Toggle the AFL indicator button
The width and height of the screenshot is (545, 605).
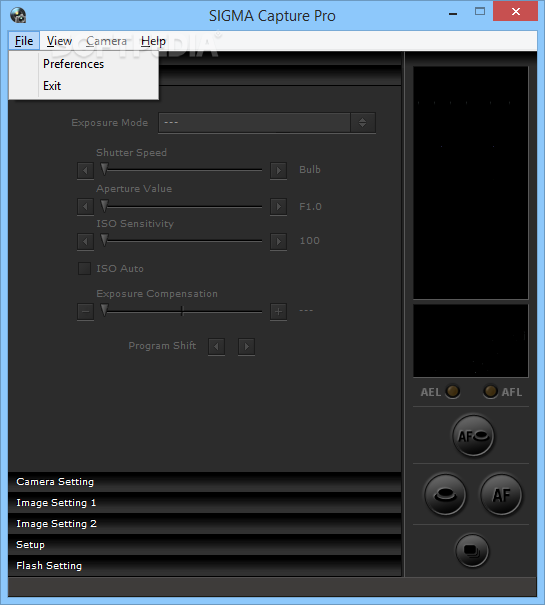490,392
